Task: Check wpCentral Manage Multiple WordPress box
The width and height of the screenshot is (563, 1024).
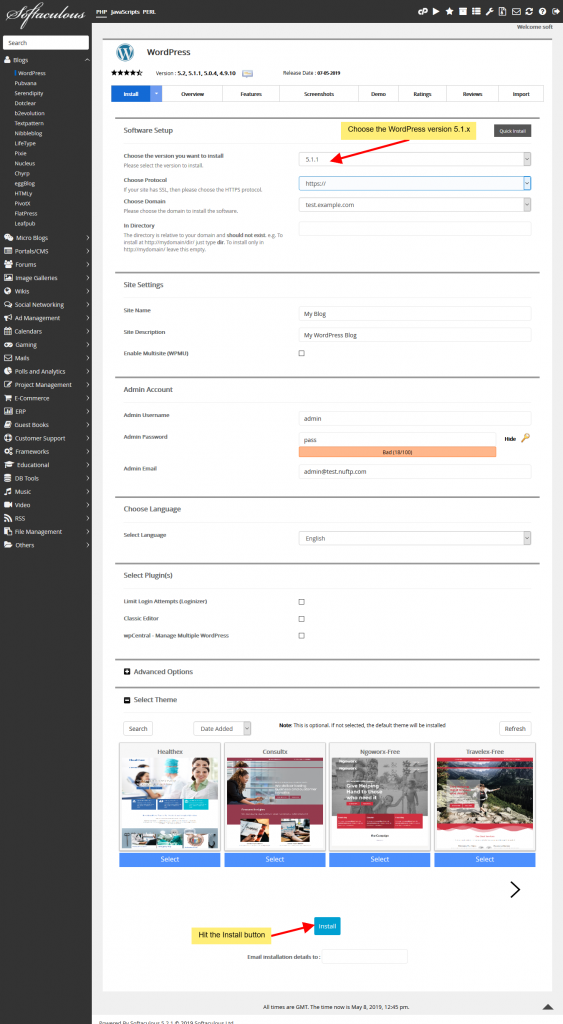Action: click(302, 635)
